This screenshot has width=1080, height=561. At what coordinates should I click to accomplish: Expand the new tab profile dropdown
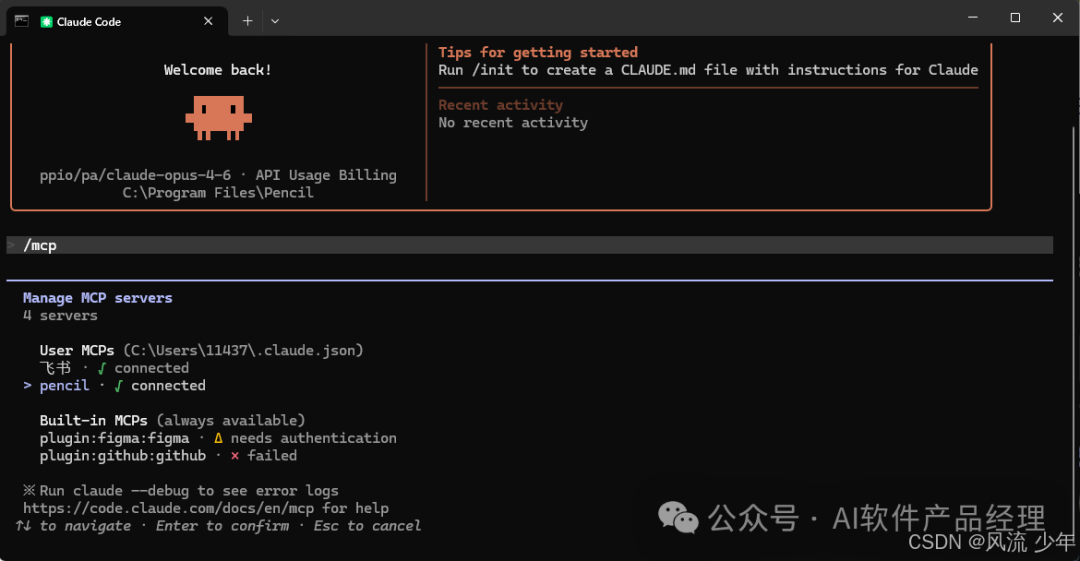[275, 21]
